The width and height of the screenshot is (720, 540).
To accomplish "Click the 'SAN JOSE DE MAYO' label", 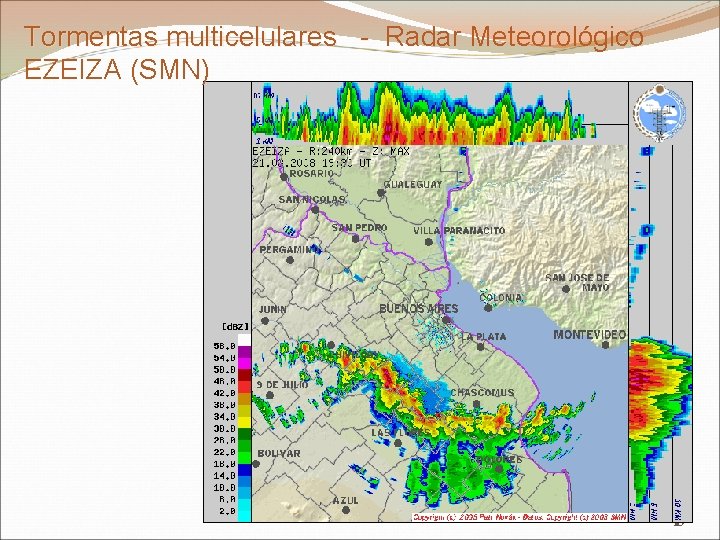I will (578, 282).
